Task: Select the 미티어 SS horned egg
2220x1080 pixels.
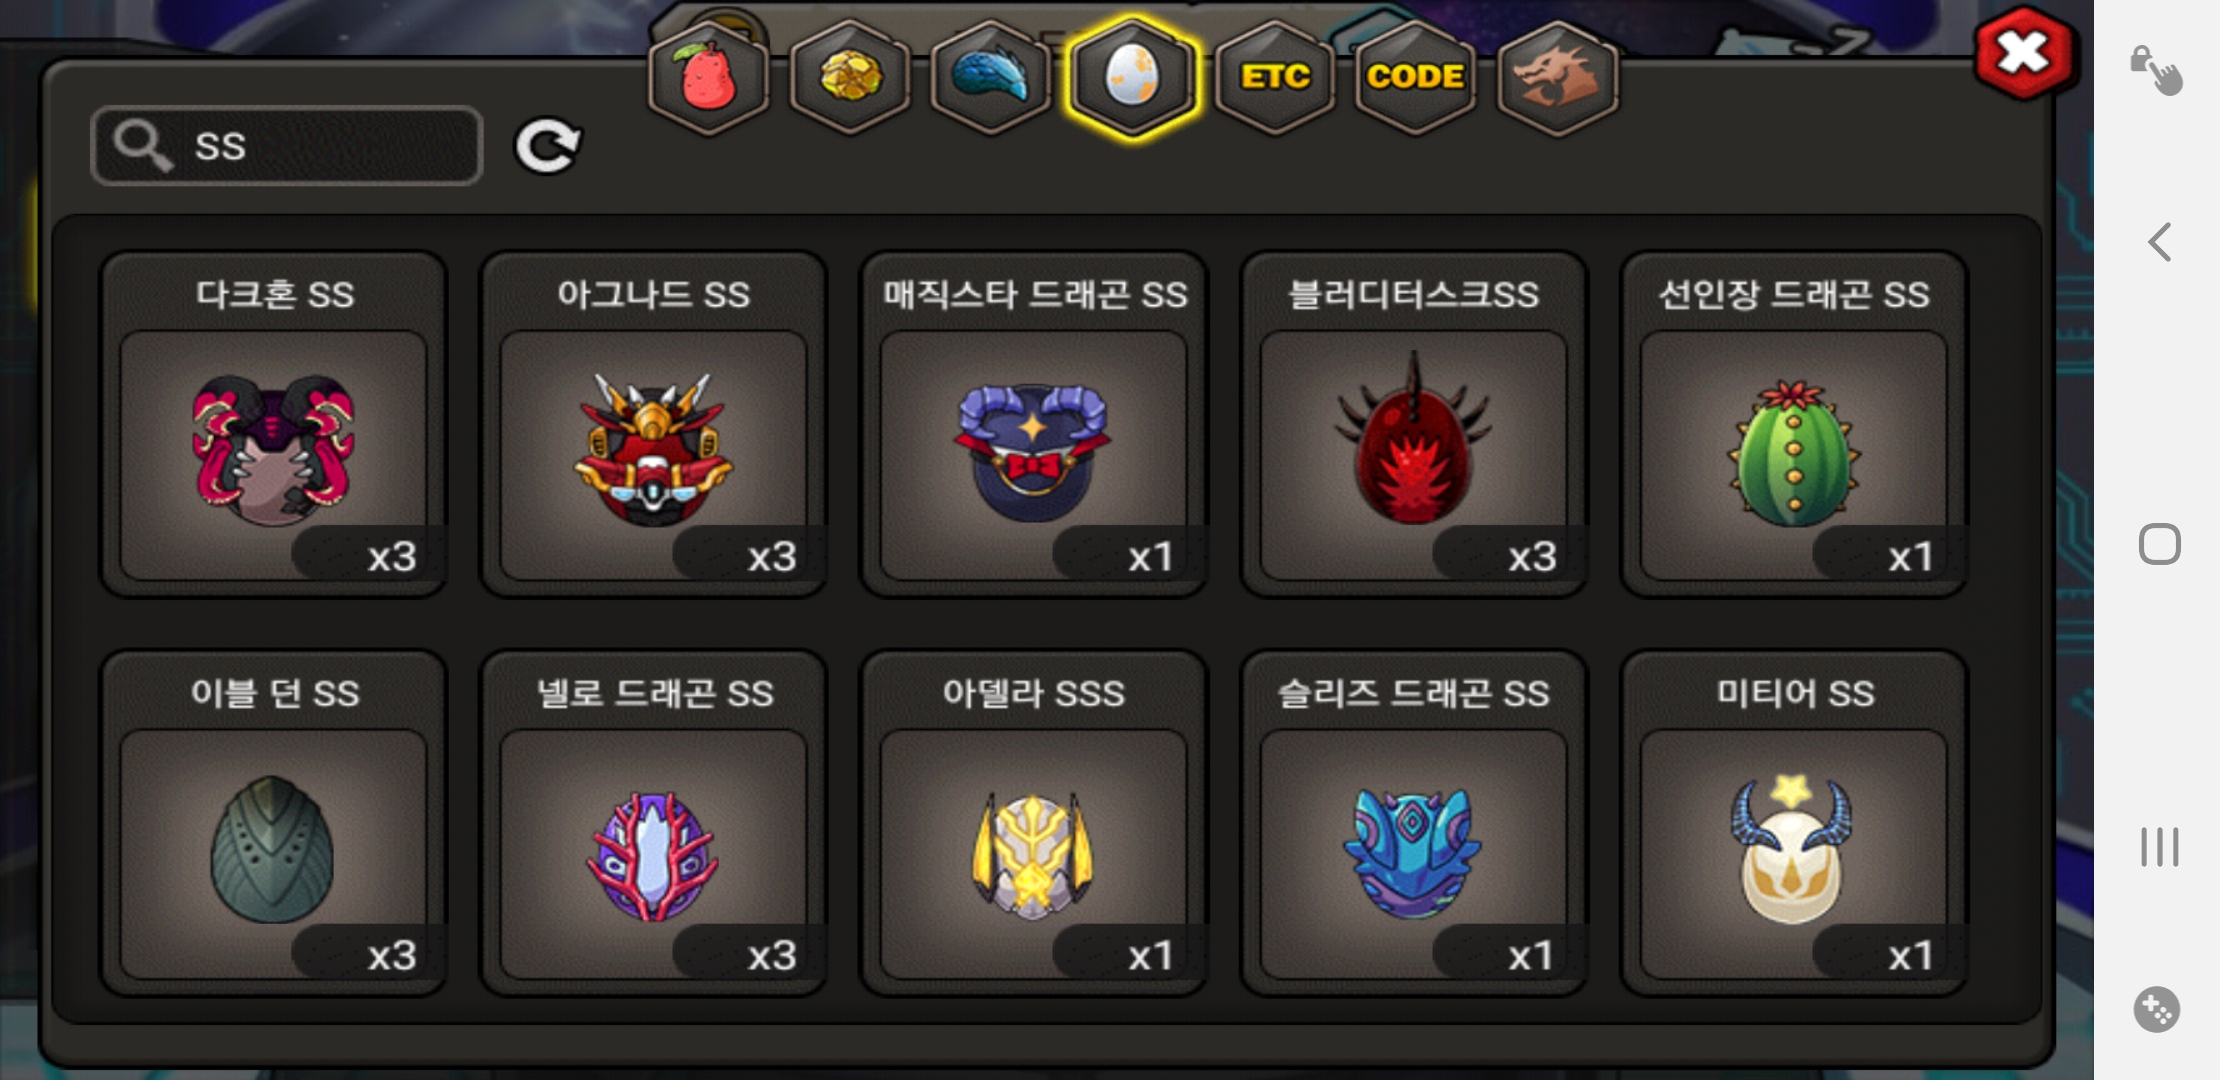Action: tap(1794, 824)
